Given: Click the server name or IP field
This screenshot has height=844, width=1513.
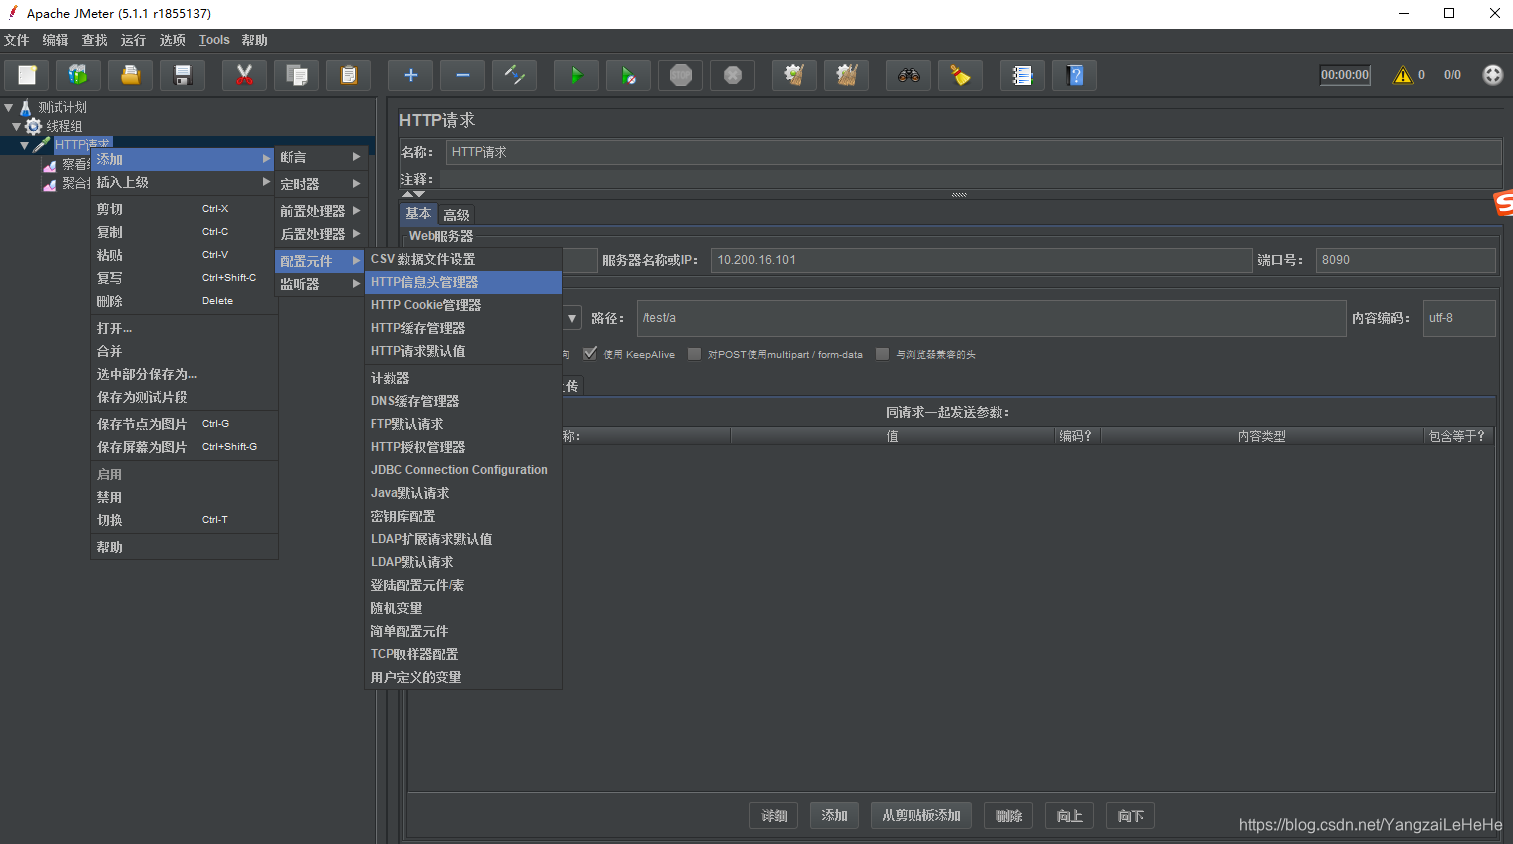Looking at the screenshot, I should click(981, 260).
